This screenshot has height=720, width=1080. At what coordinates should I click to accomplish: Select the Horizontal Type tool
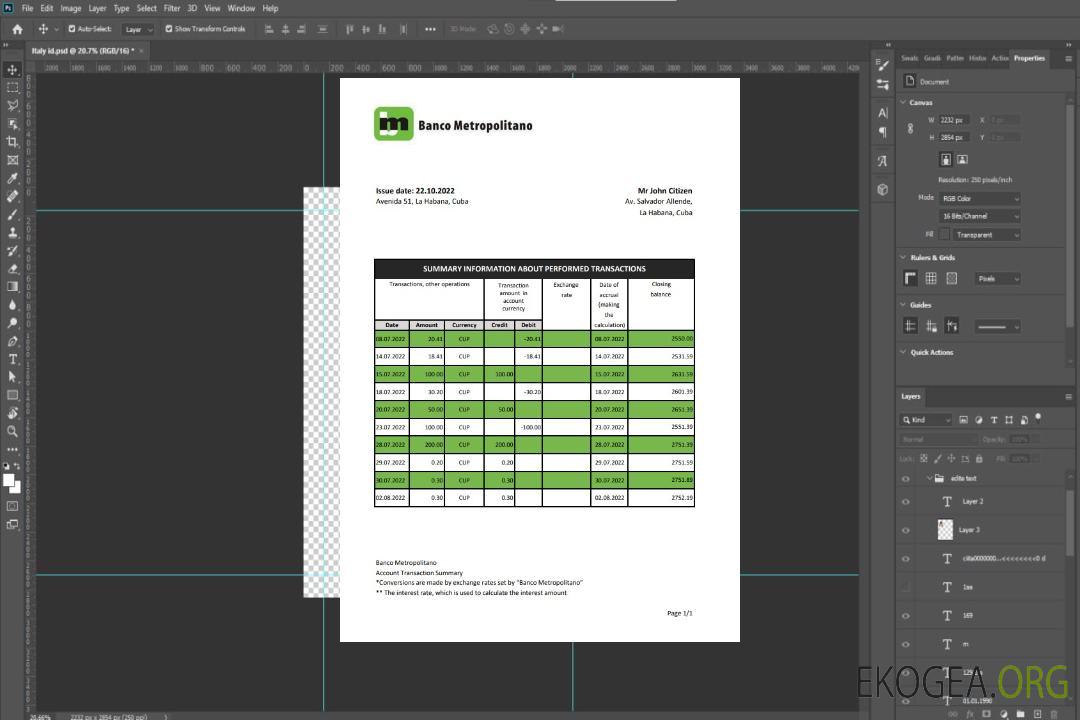pyautogui.click(x=12, y=359)
